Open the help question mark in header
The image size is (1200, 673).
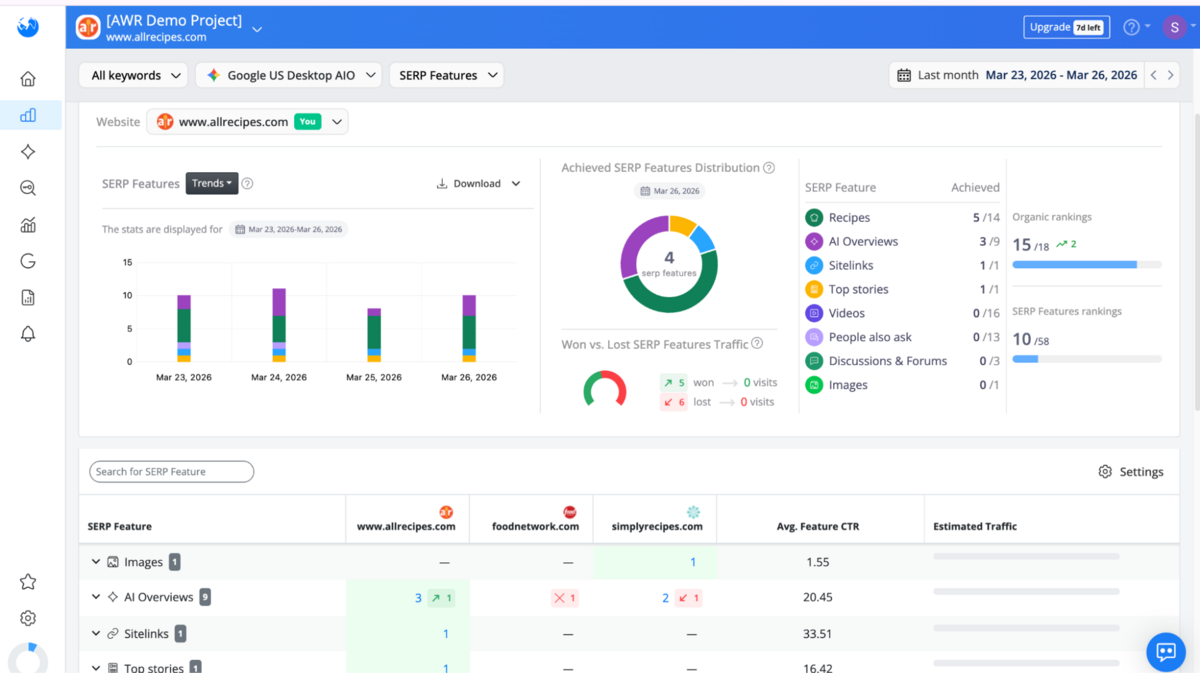click(x=1131, y=27)
